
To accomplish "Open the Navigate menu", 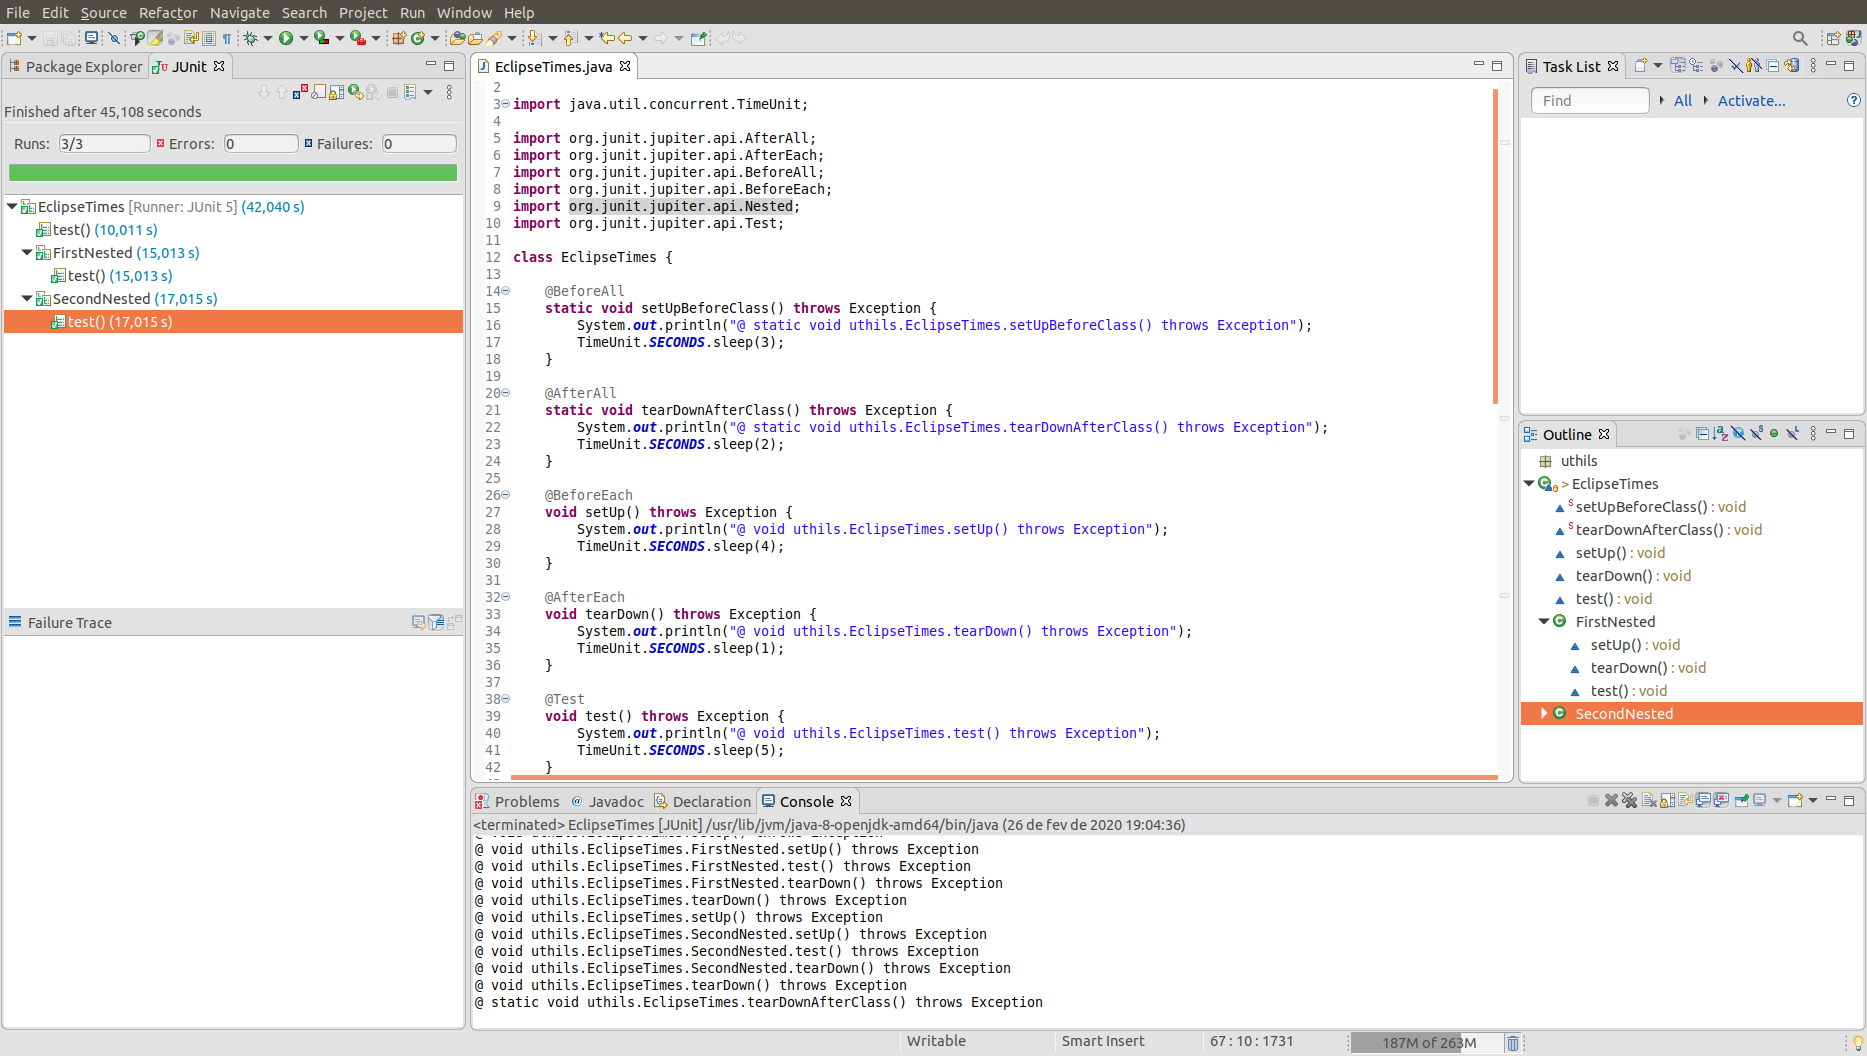I will click(x=240, y=12).
